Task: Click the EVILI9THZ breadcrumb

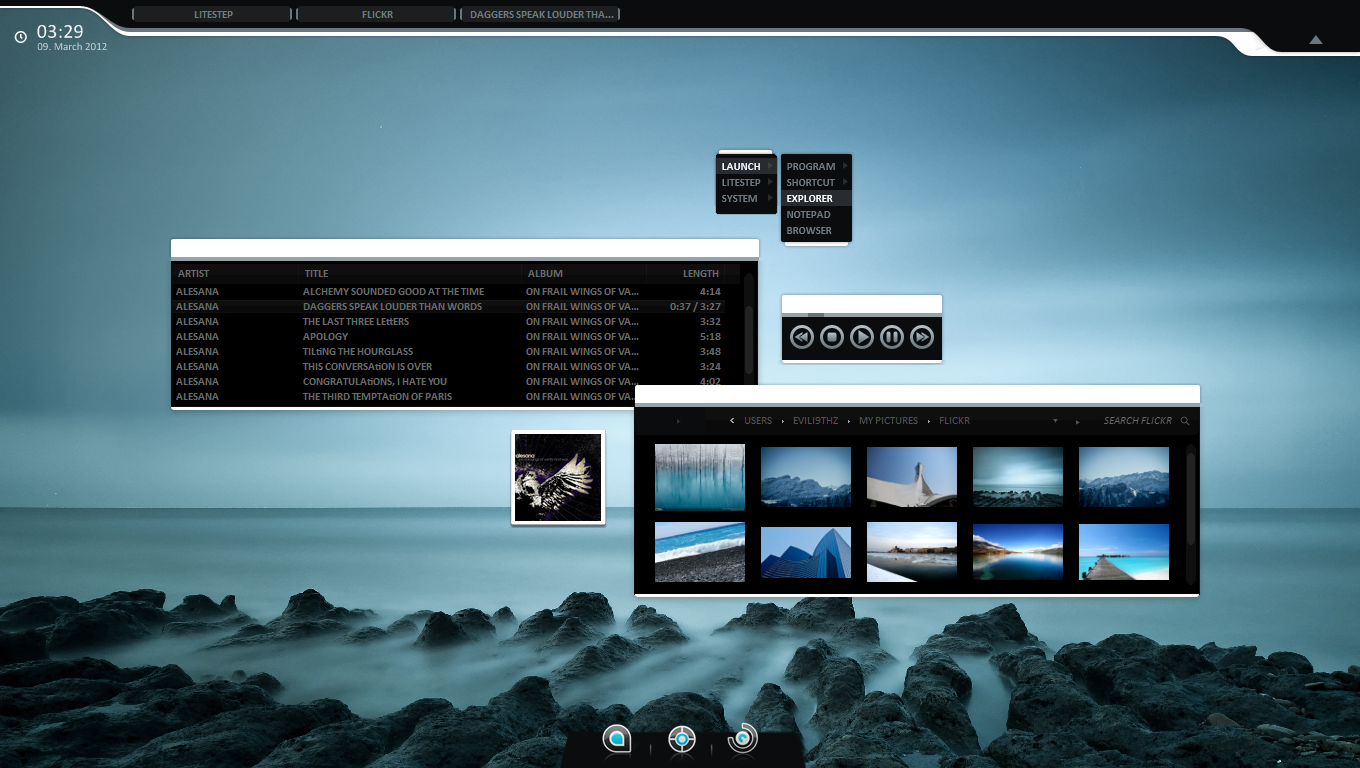Action: tap(815, 421)
